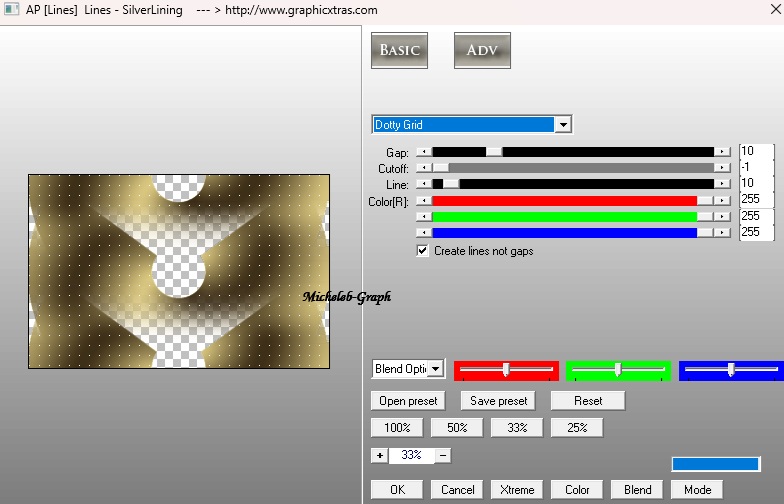Viewport: 784px width, 504px height.
Task: Click the zoom out minus button
Action: (x=443, y=455)
